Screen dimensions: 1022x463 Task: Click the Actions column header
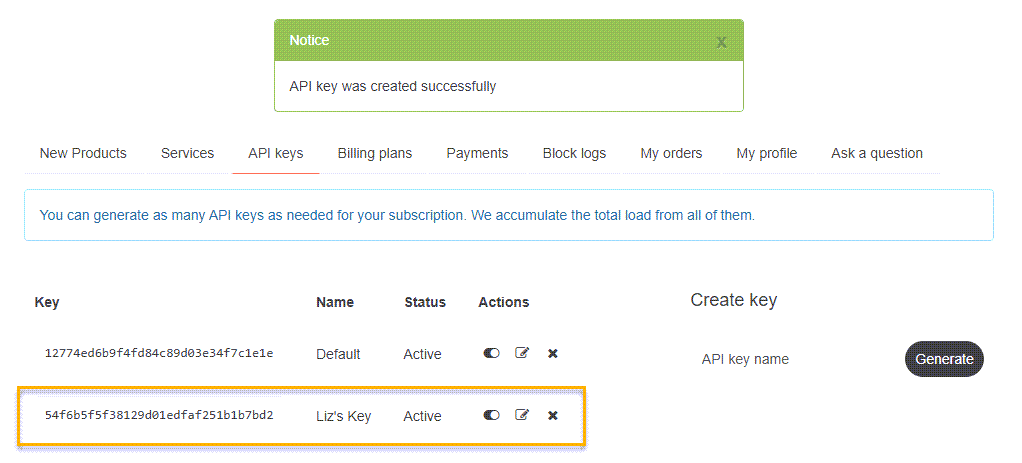pos(504,303)
